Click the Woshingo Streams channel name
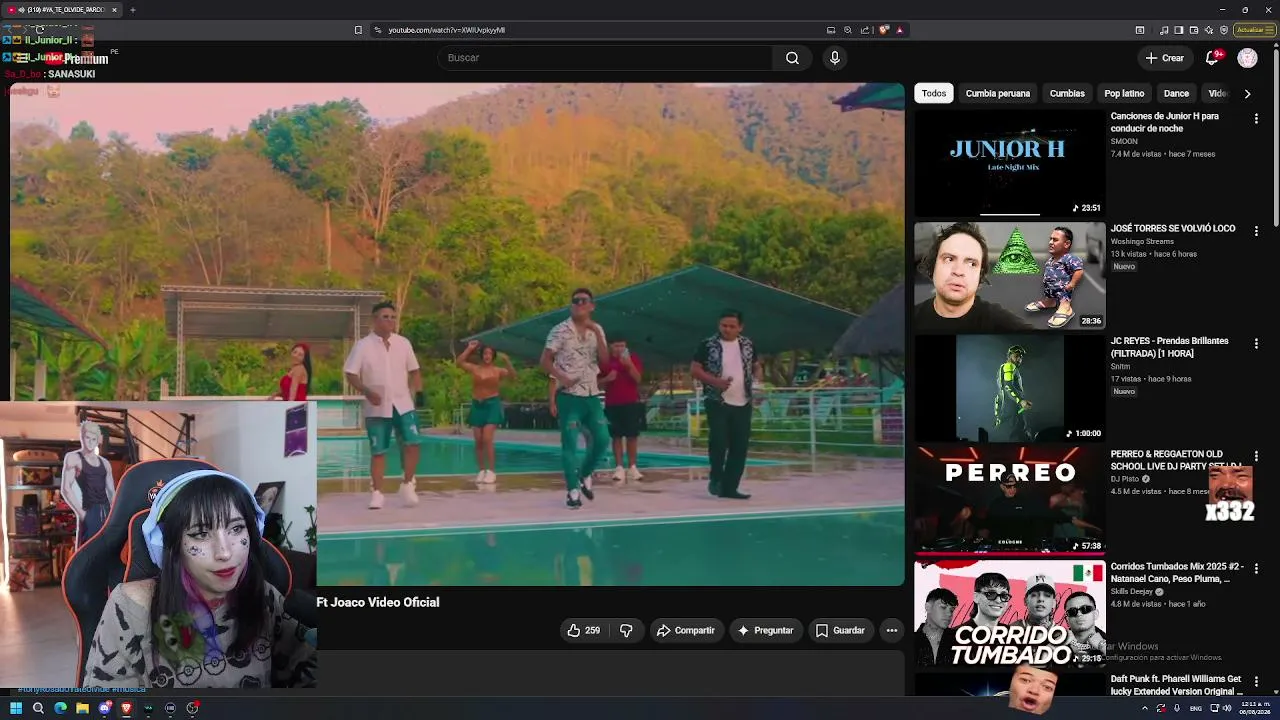Viewport: 1280px width, 720px height. 1142,241
